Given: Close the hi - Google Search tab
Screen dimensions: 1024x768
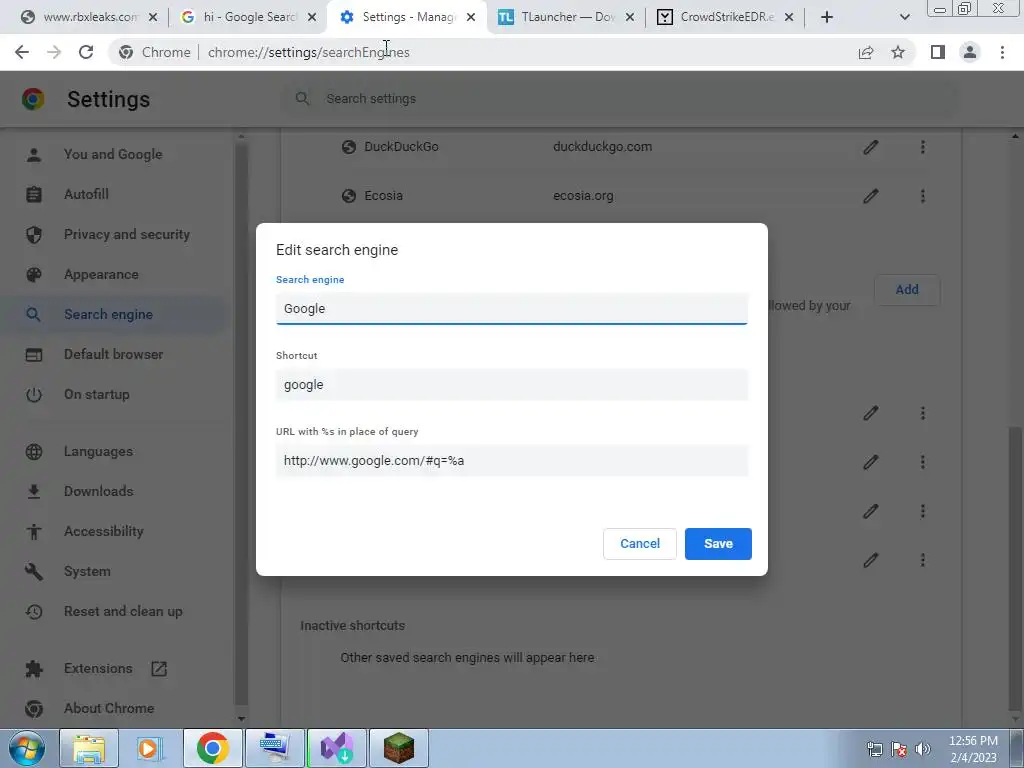Looking at the screenshot, I should click(x=312, y=17).
